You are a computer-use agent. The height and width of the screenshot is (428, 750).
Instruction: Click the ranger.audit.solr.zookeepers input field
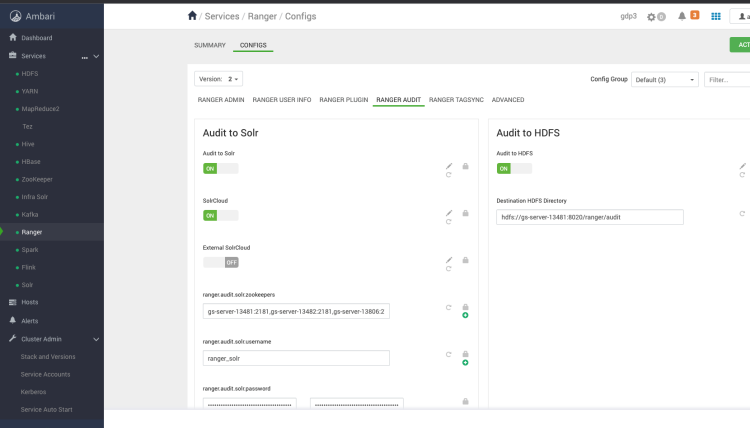tap(296, 311)
